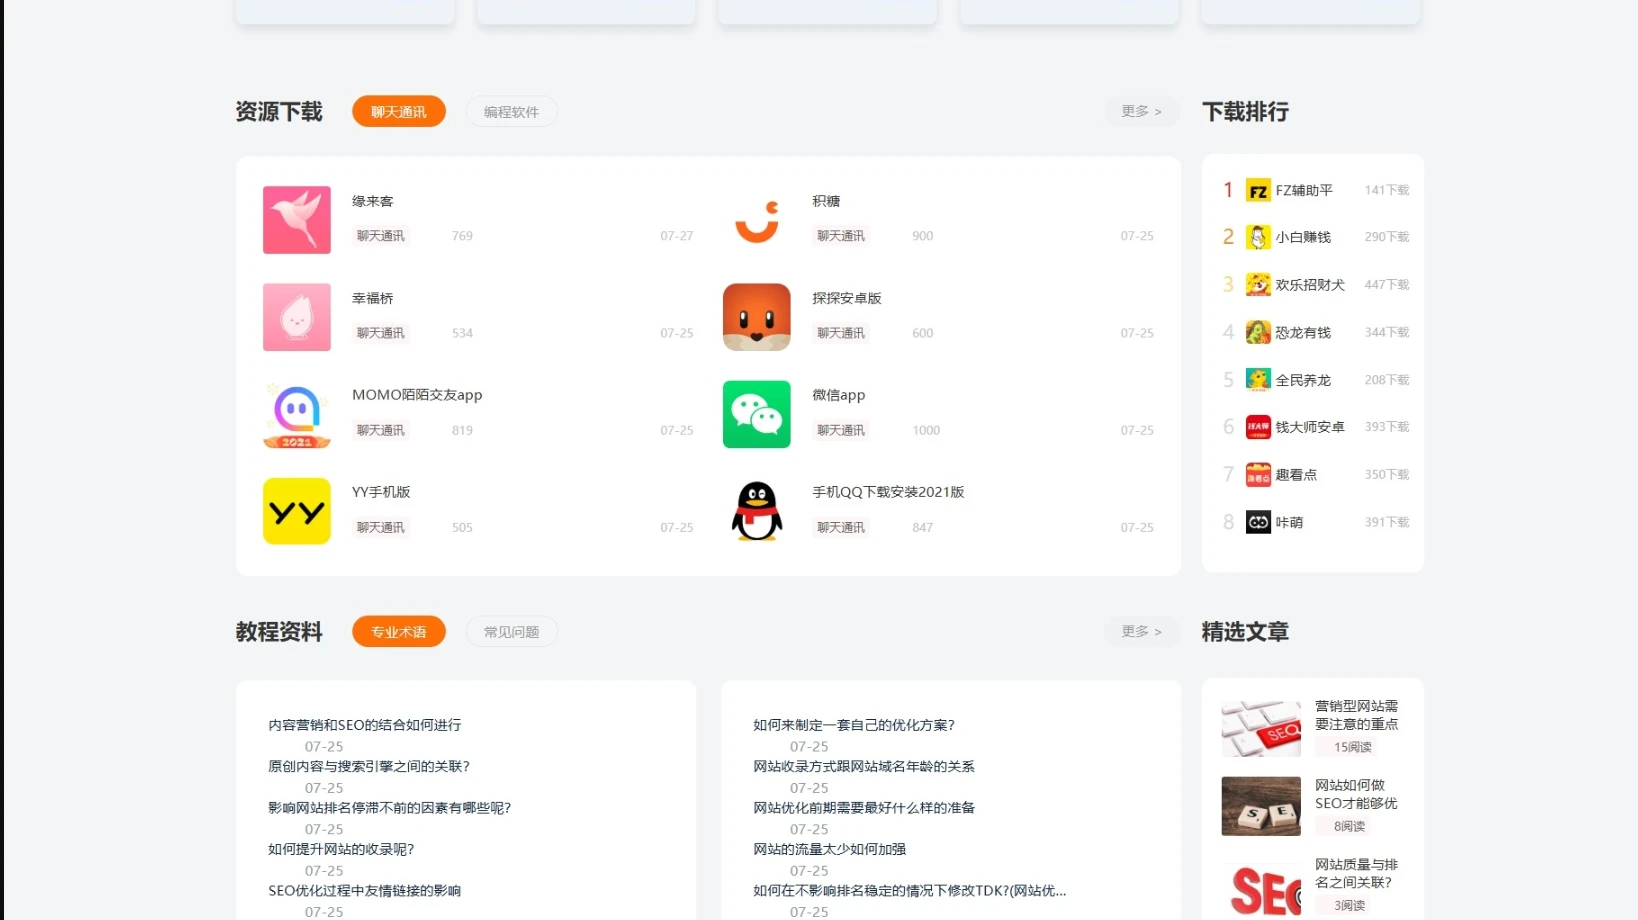Click the MOMO陌陌交友app icon
Viewport: 1638px width, 920px height.
coord(296,414)
